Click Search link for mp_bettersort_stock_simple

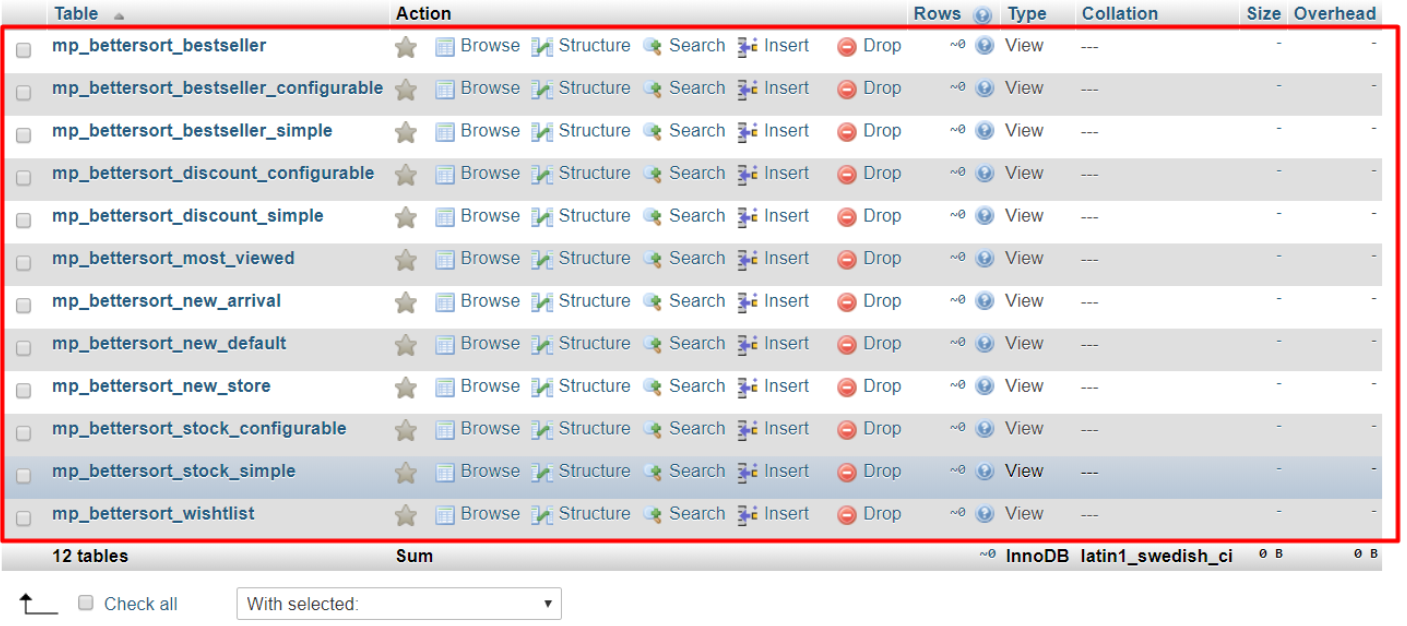click(696, 471)
